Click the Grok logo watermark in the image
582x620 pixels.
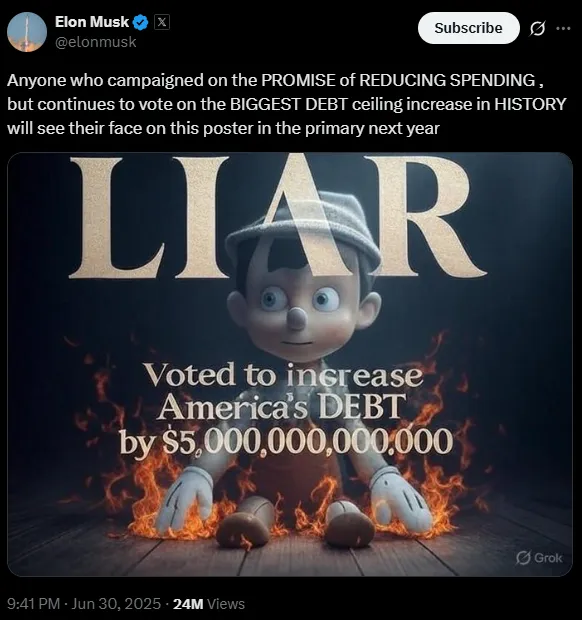539,558
